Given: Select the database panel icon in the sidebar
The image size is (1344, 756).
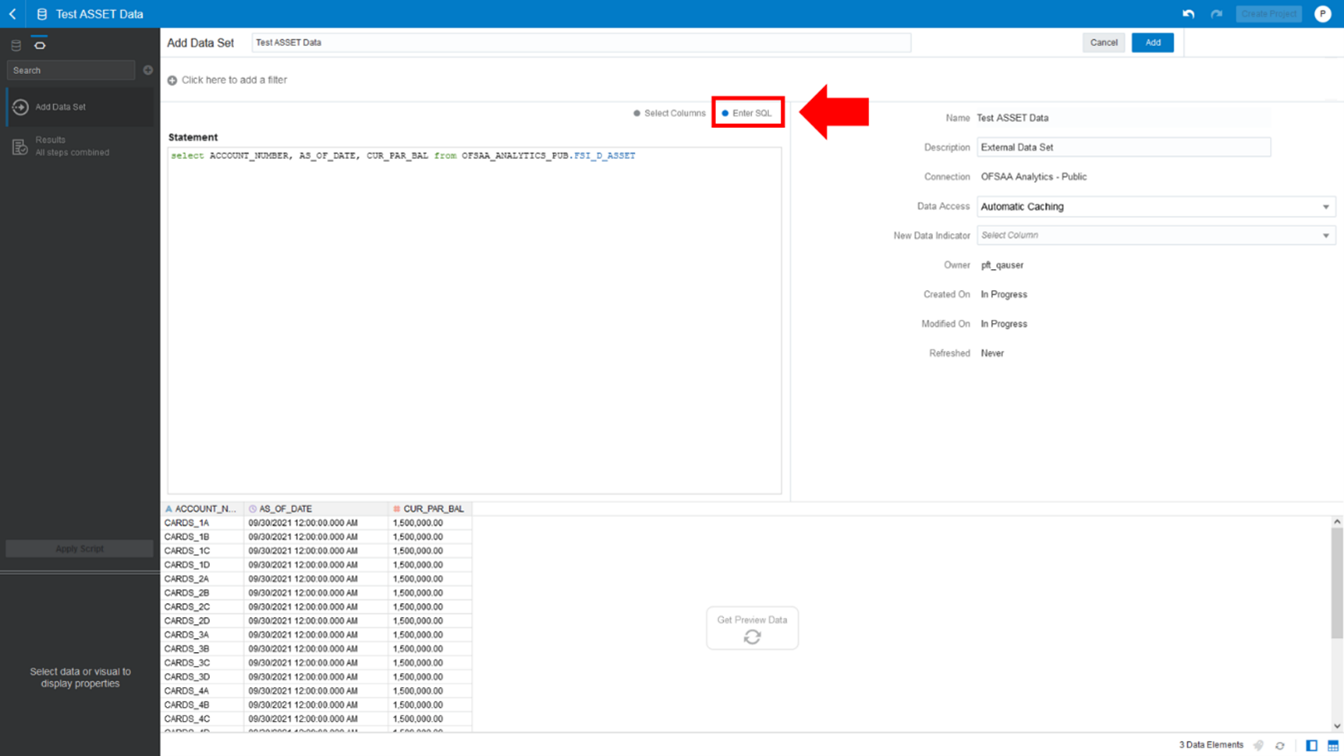Looking at the screenshot, I should tap(14, 44).
